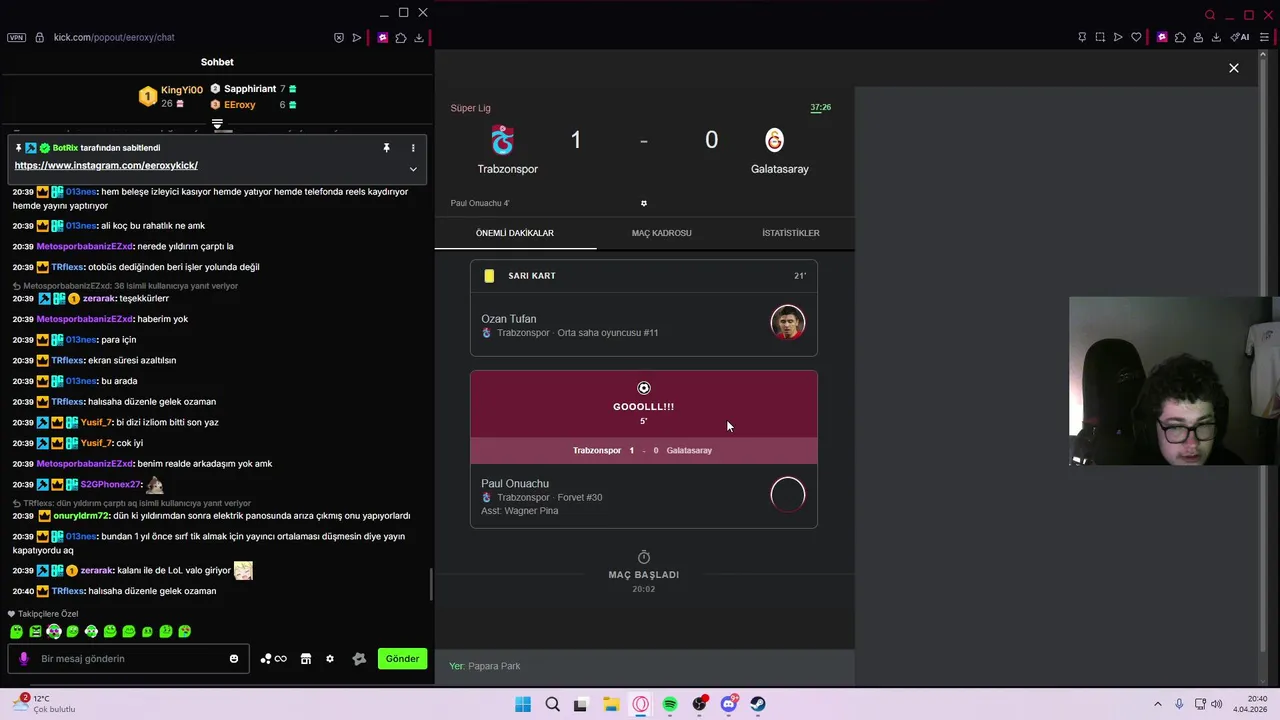Open pinned message three-dot menu
Screen dimensions: 1280x720
point(413,148)
